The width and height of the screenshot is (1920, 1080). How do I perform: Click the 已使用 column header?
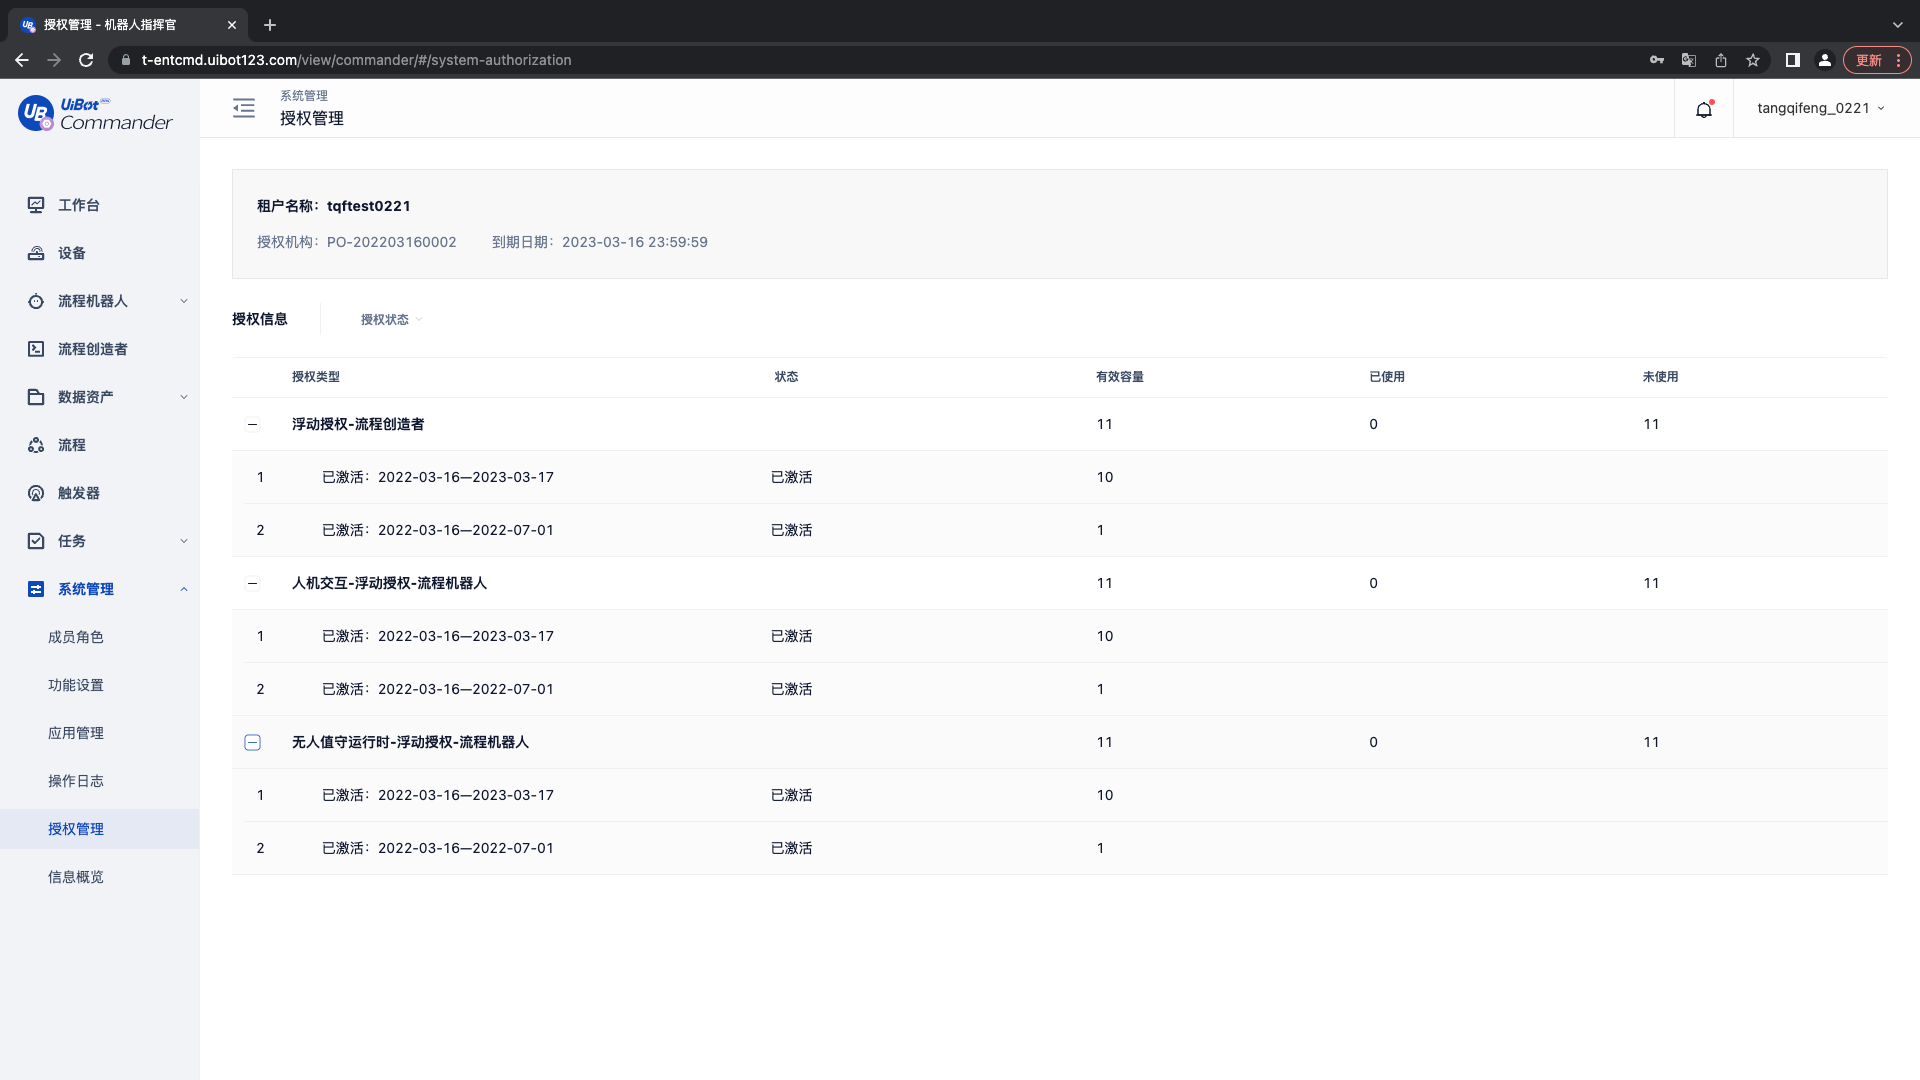(x=1387, y=377)
